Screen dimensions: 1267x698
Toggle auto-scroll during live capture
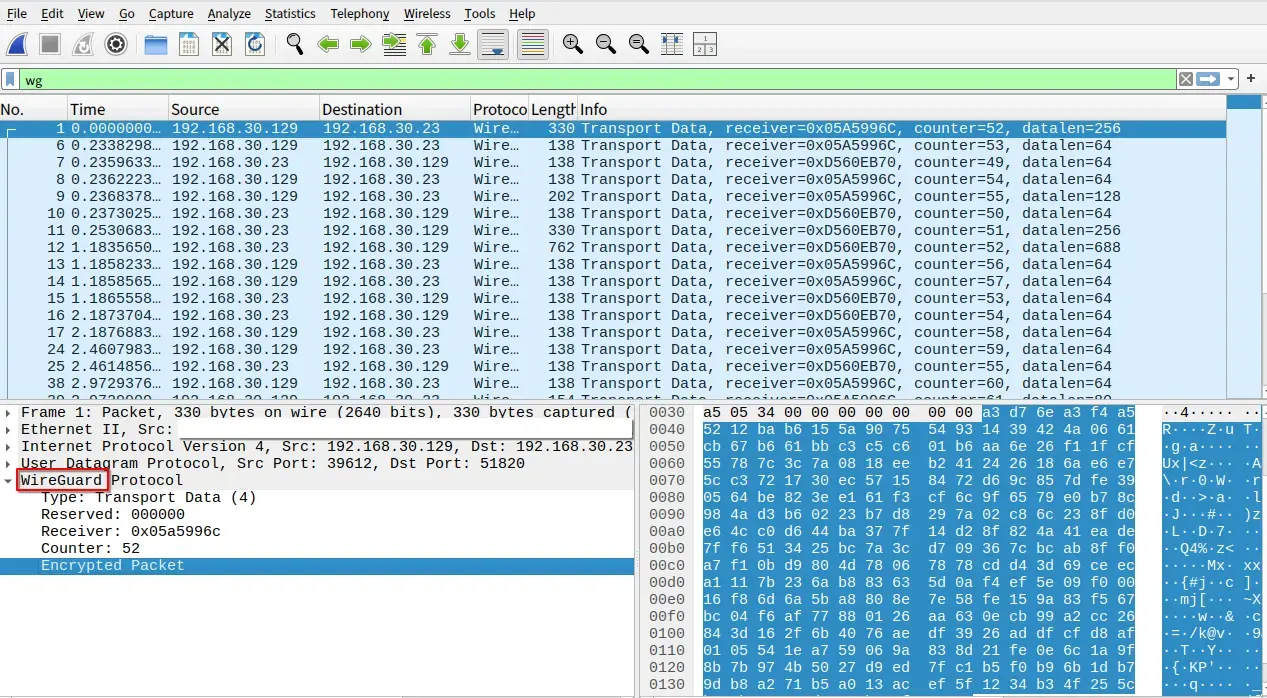493,44
